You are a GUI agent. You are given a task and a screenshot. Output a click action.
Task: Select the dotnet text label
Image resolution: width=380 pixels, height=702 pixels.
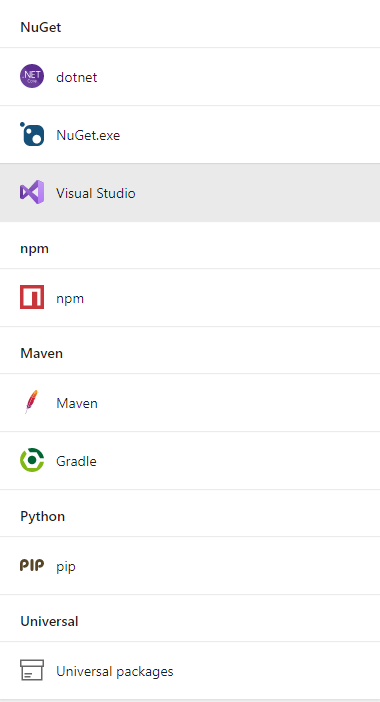pos(77,77)
